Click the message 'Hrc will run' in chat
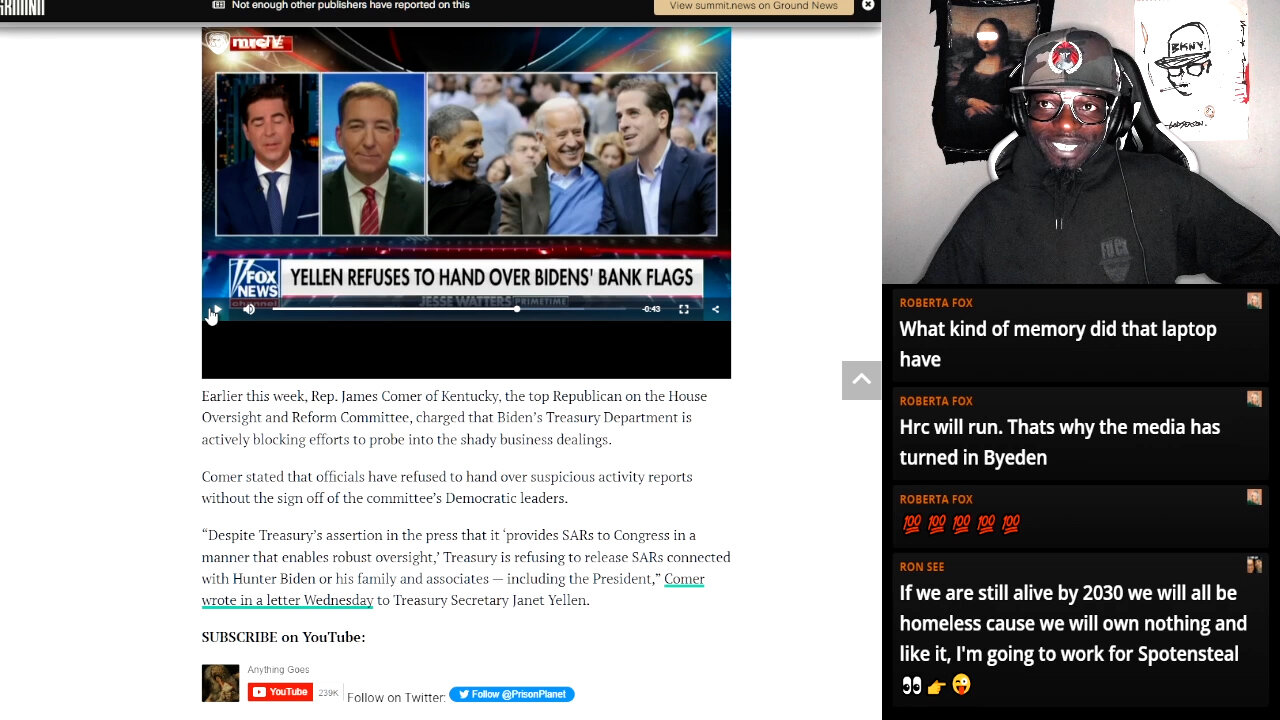This screenshot has width=1280, height=720. click(1060, 442)
